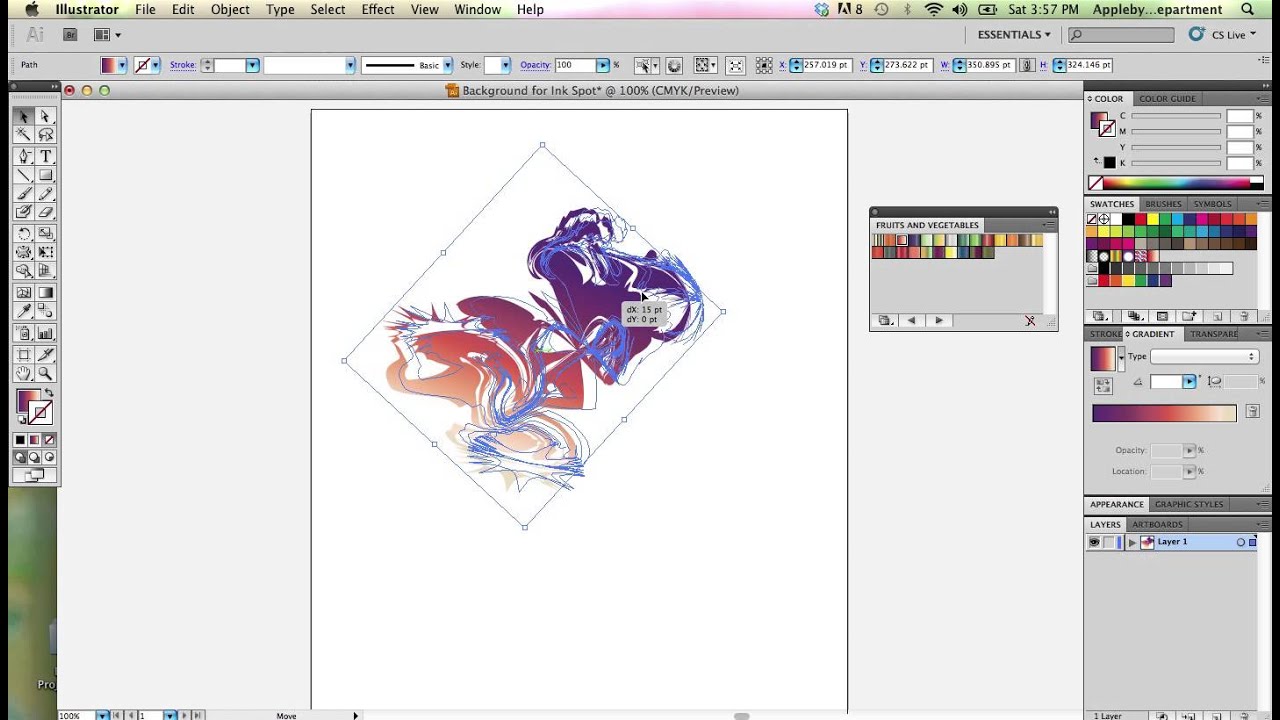Click the Illustrator search field
This screenshot has width=1280, height=720.
[1121, 35]
